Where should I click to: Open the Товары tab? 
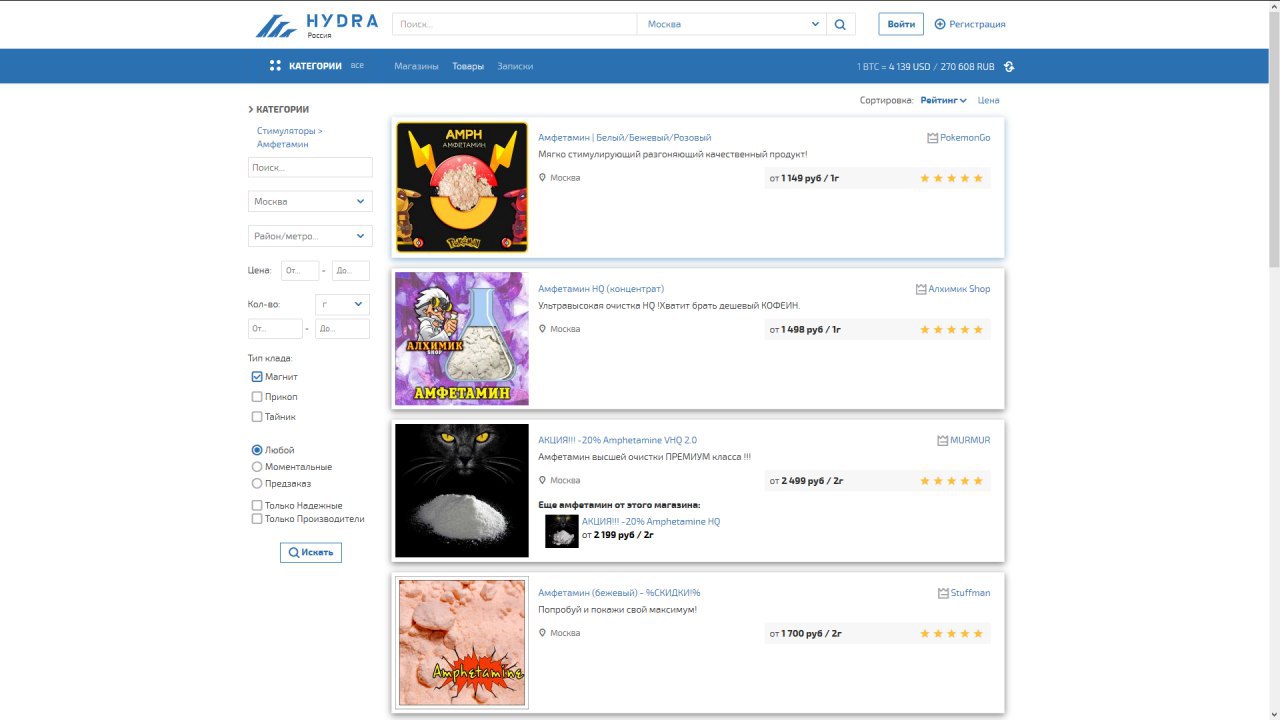(x=468, y=66)
